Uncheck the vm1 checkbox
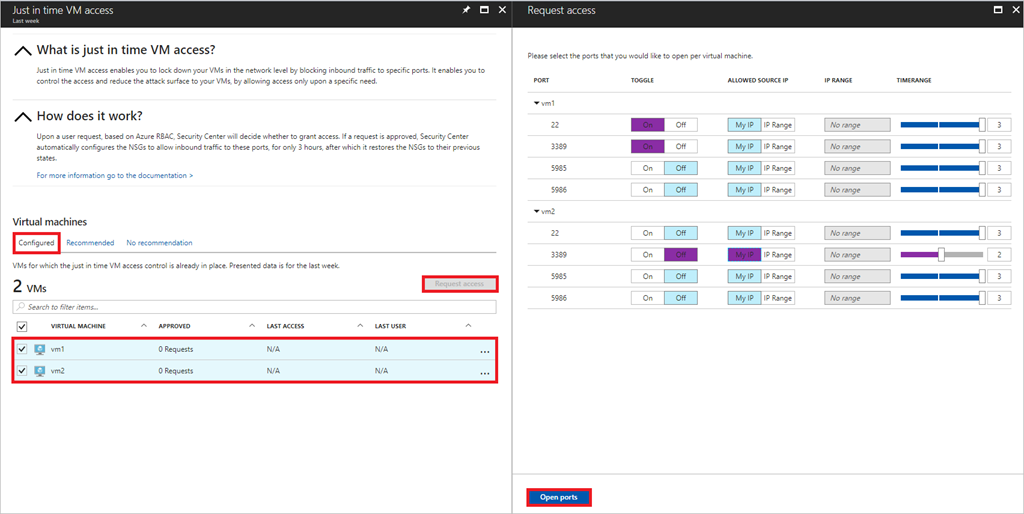1024x514 pixels. (22, 349)
